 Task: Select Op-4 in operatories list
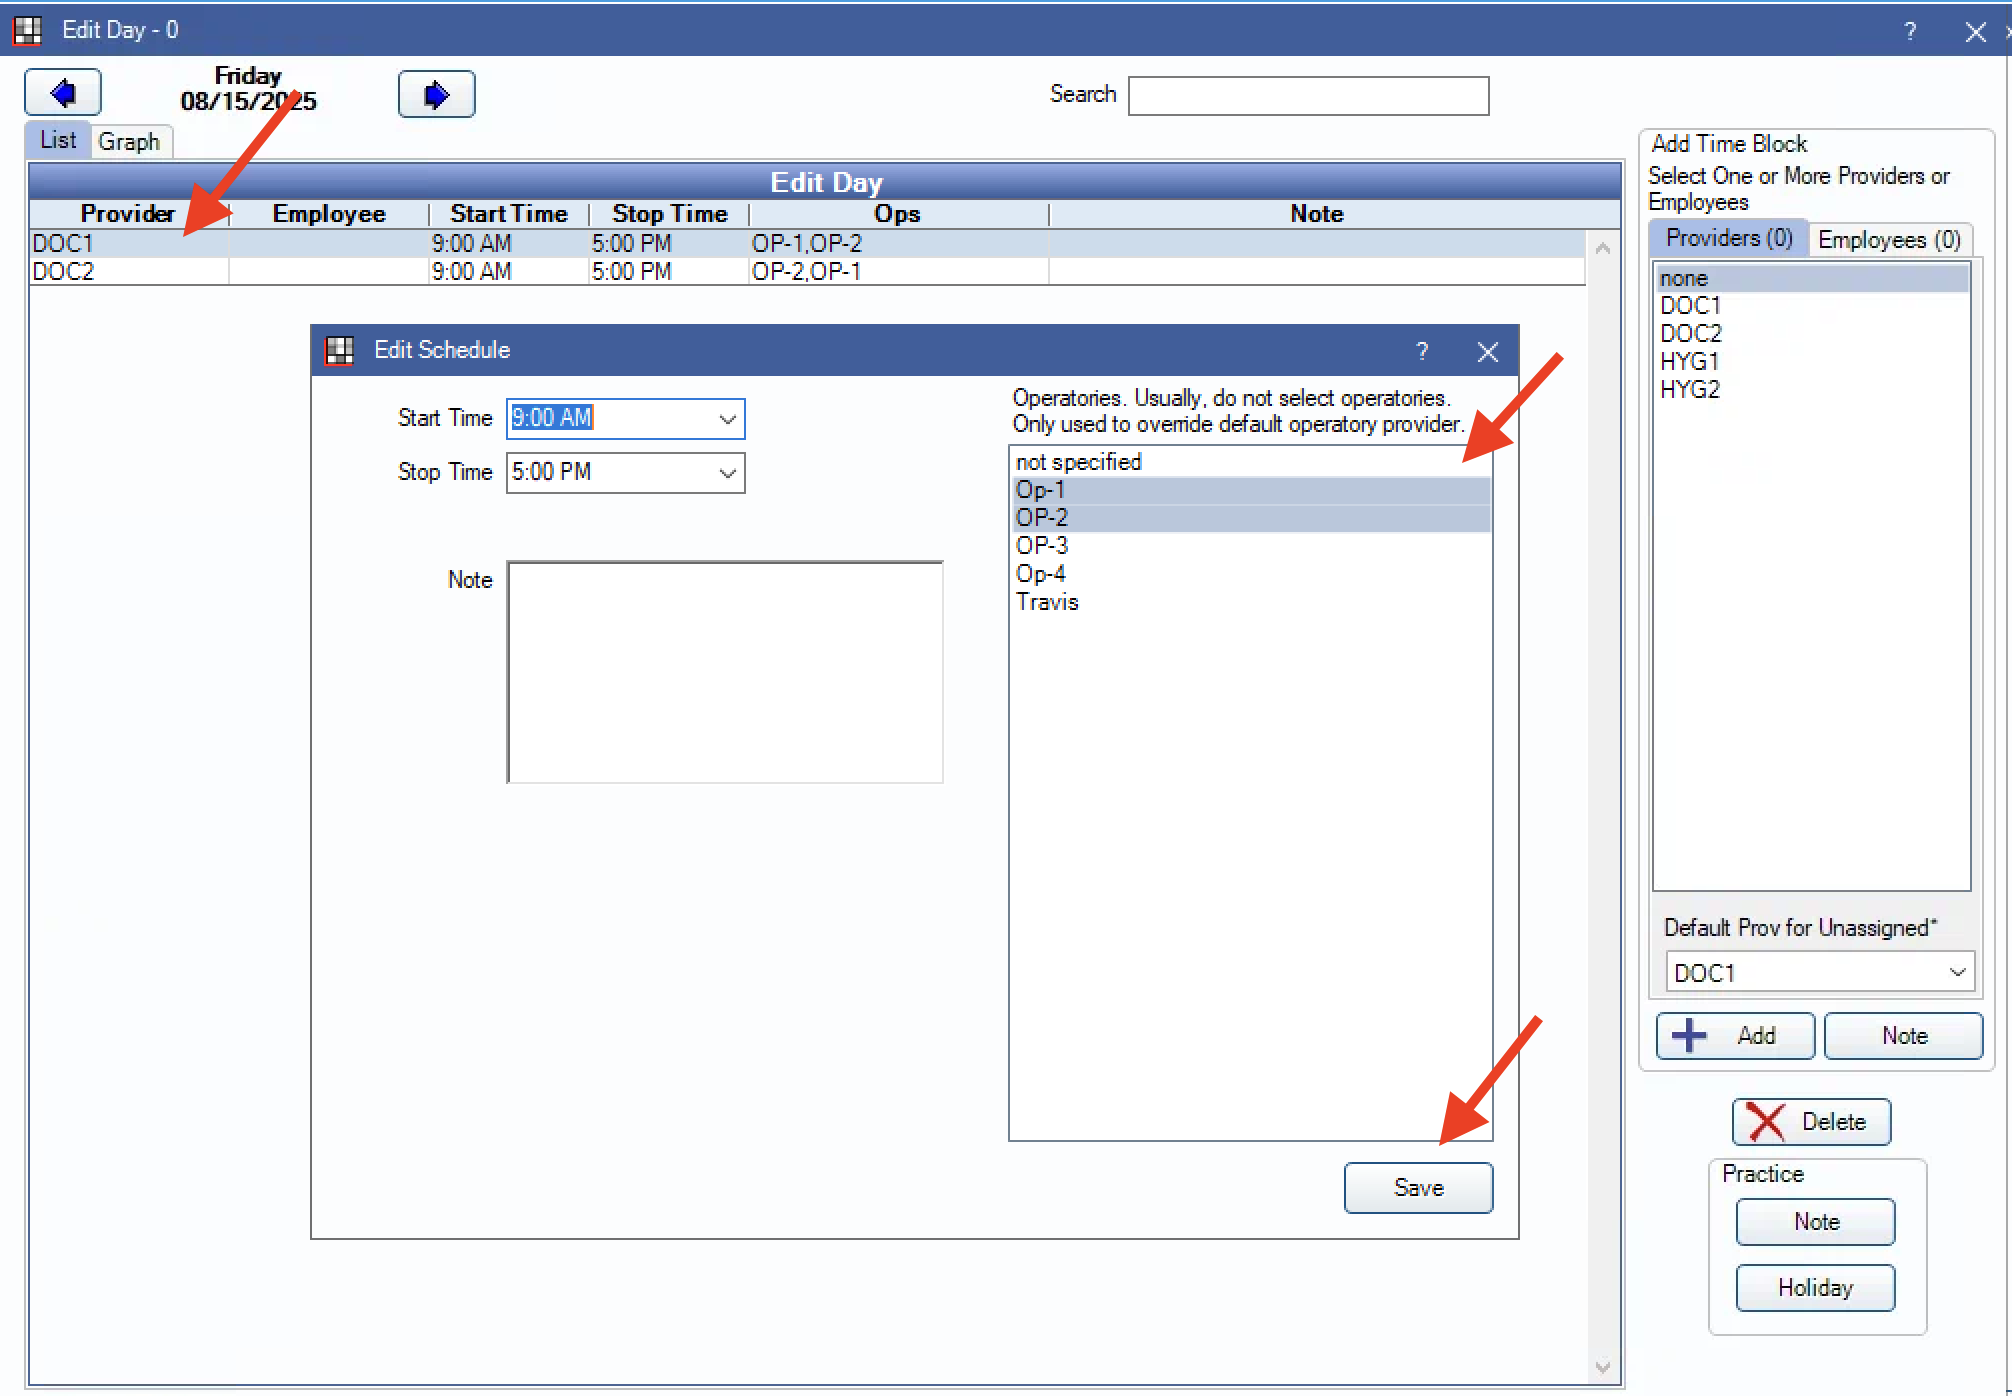pyautogui.click(x=1040, y=574)
